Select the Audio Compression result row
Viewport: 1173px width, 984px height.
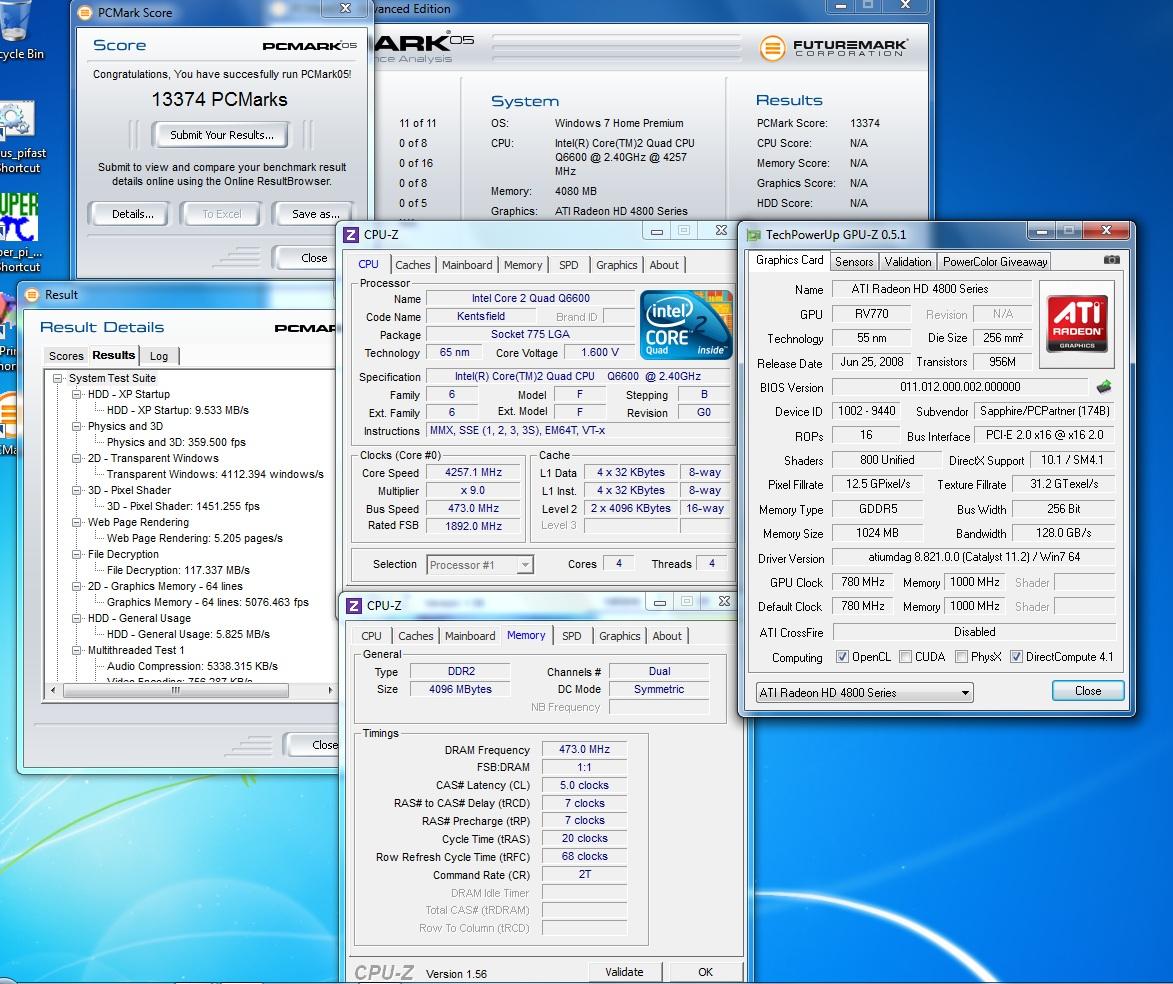point(192,666)
